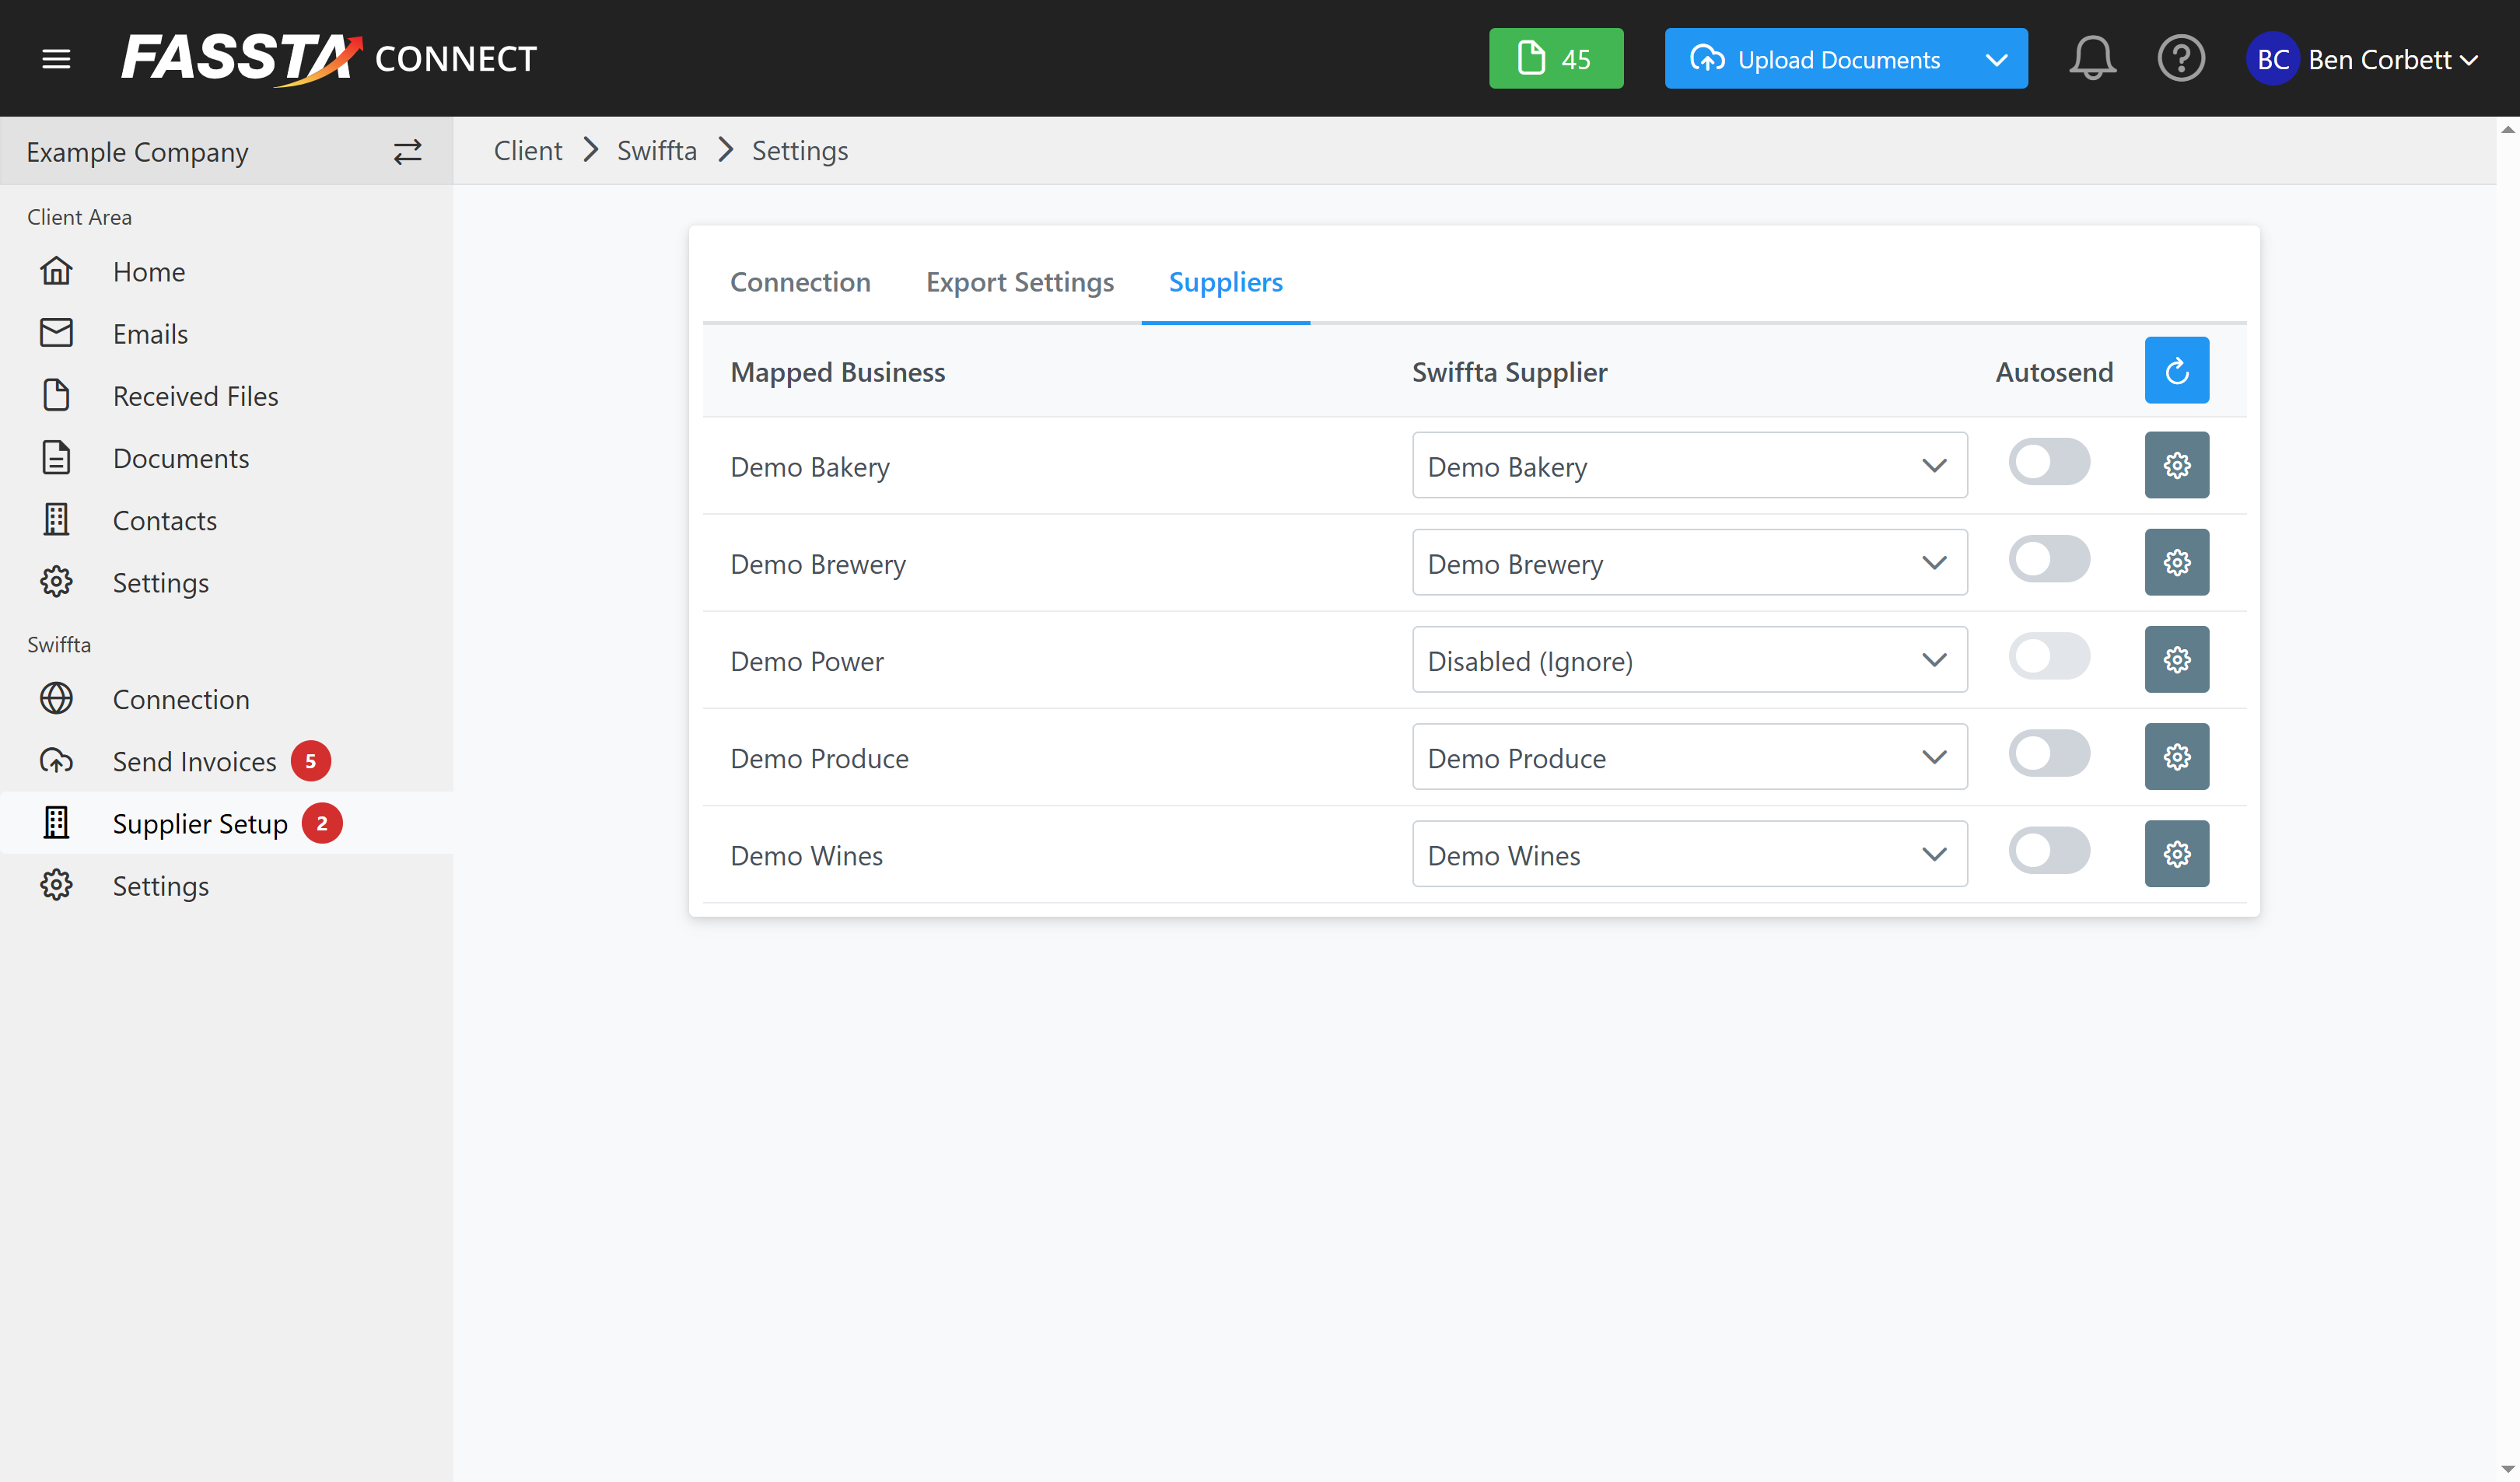Switch to the Connection tab
The height and width of the screenshot is (1482, 2520).
click(x=800, y=282)
